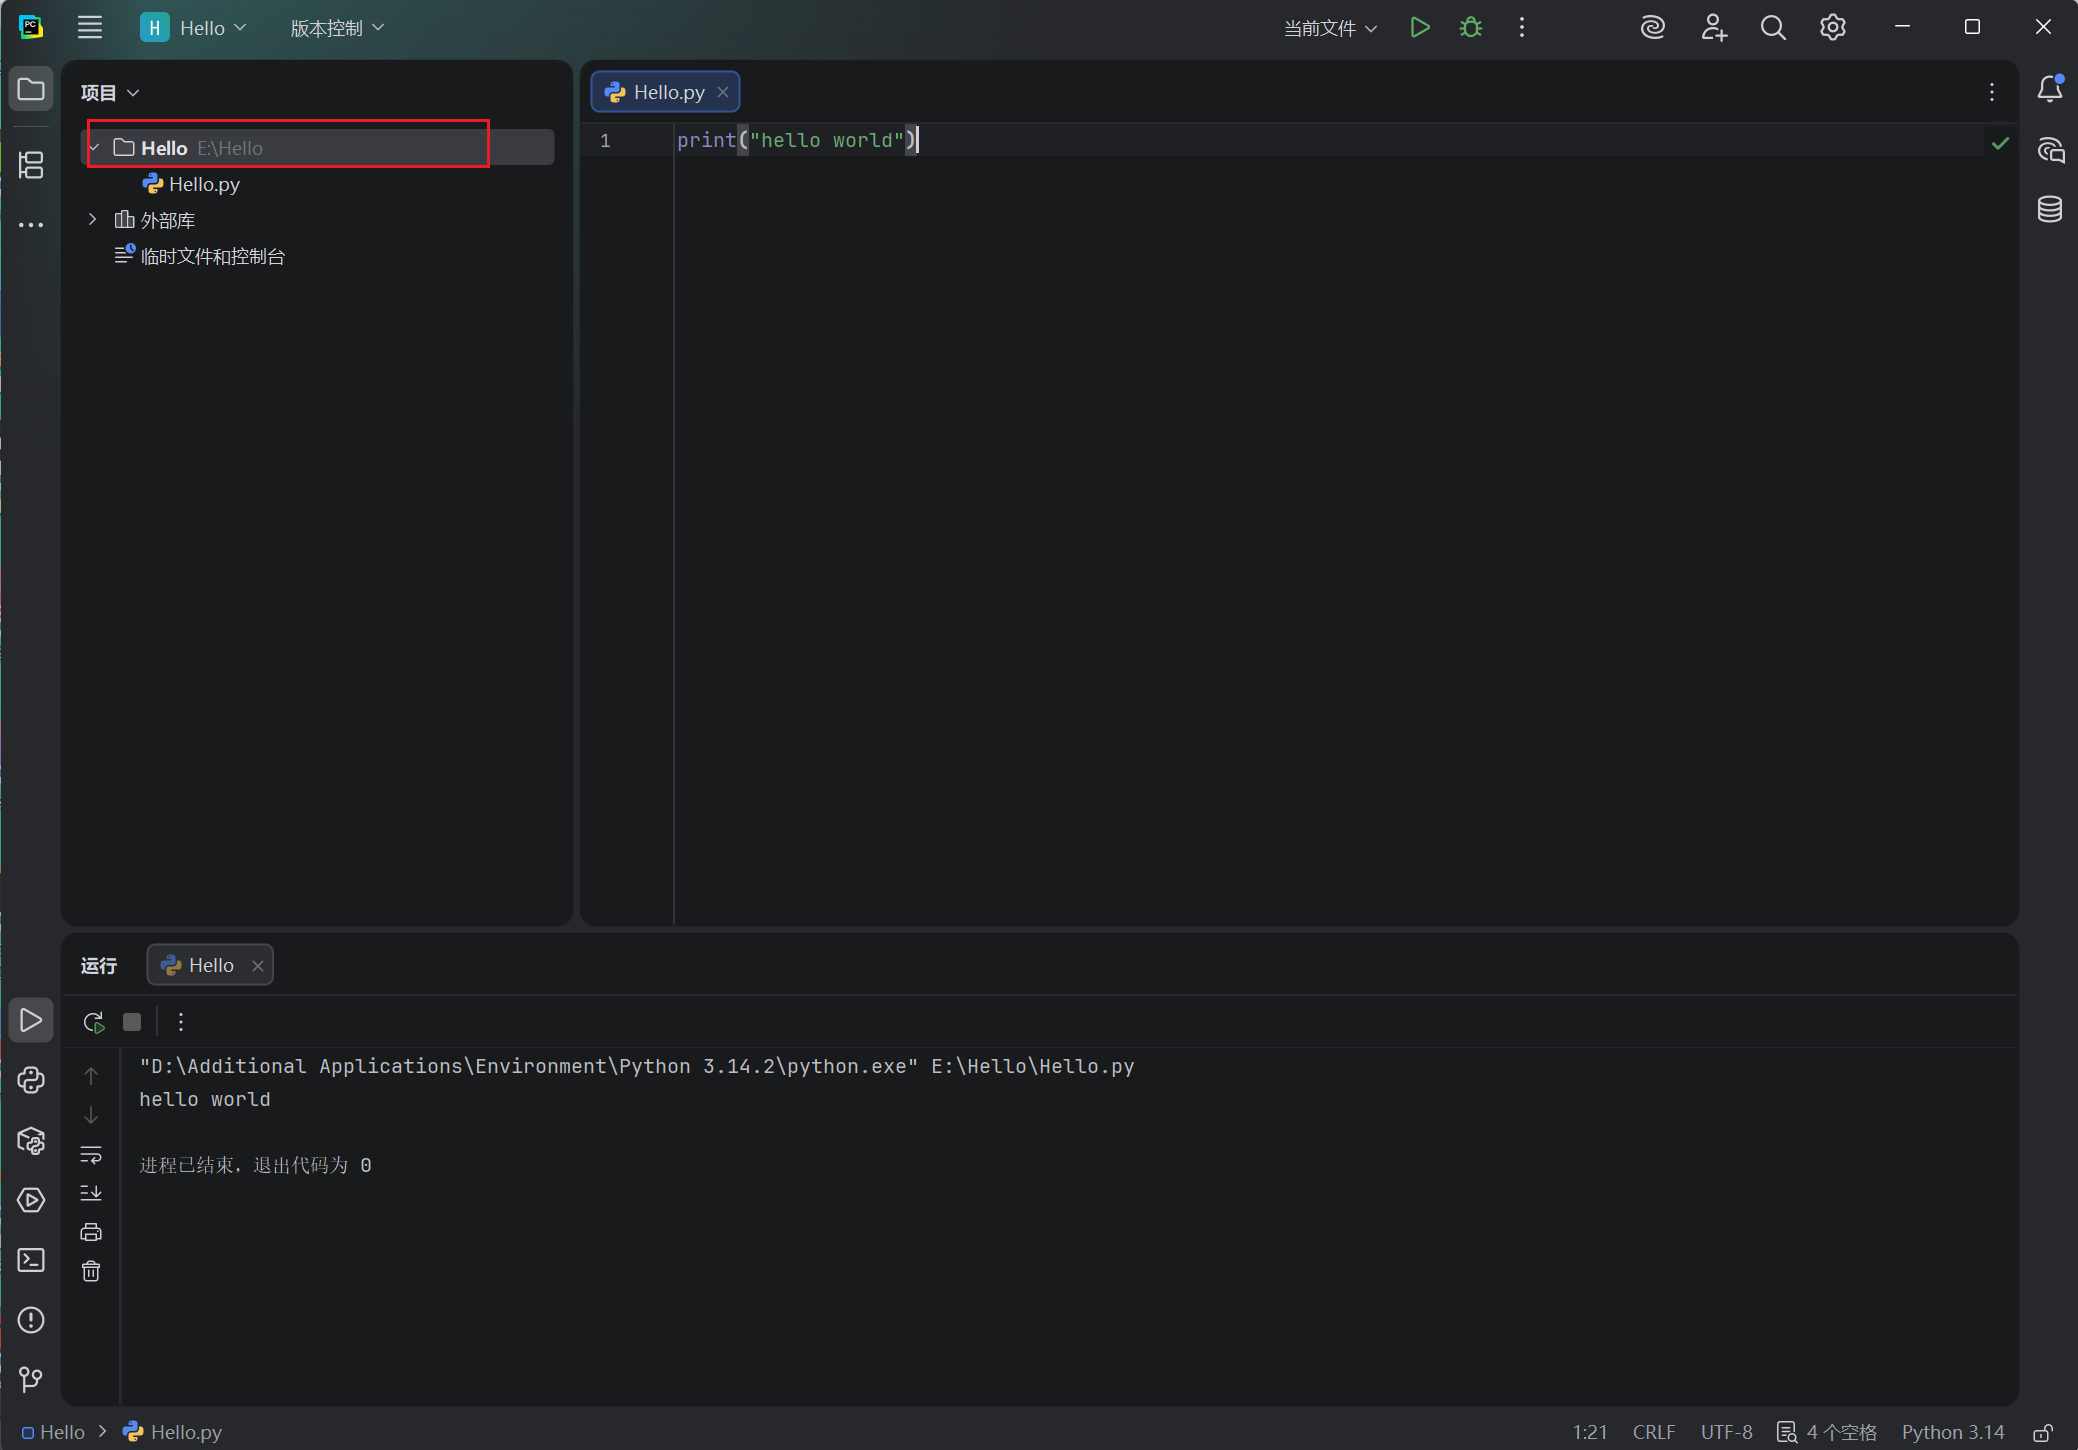The image size is (2078, 1450).
Task: Expand the 外部库 tree node
Action: coord(93,220)
